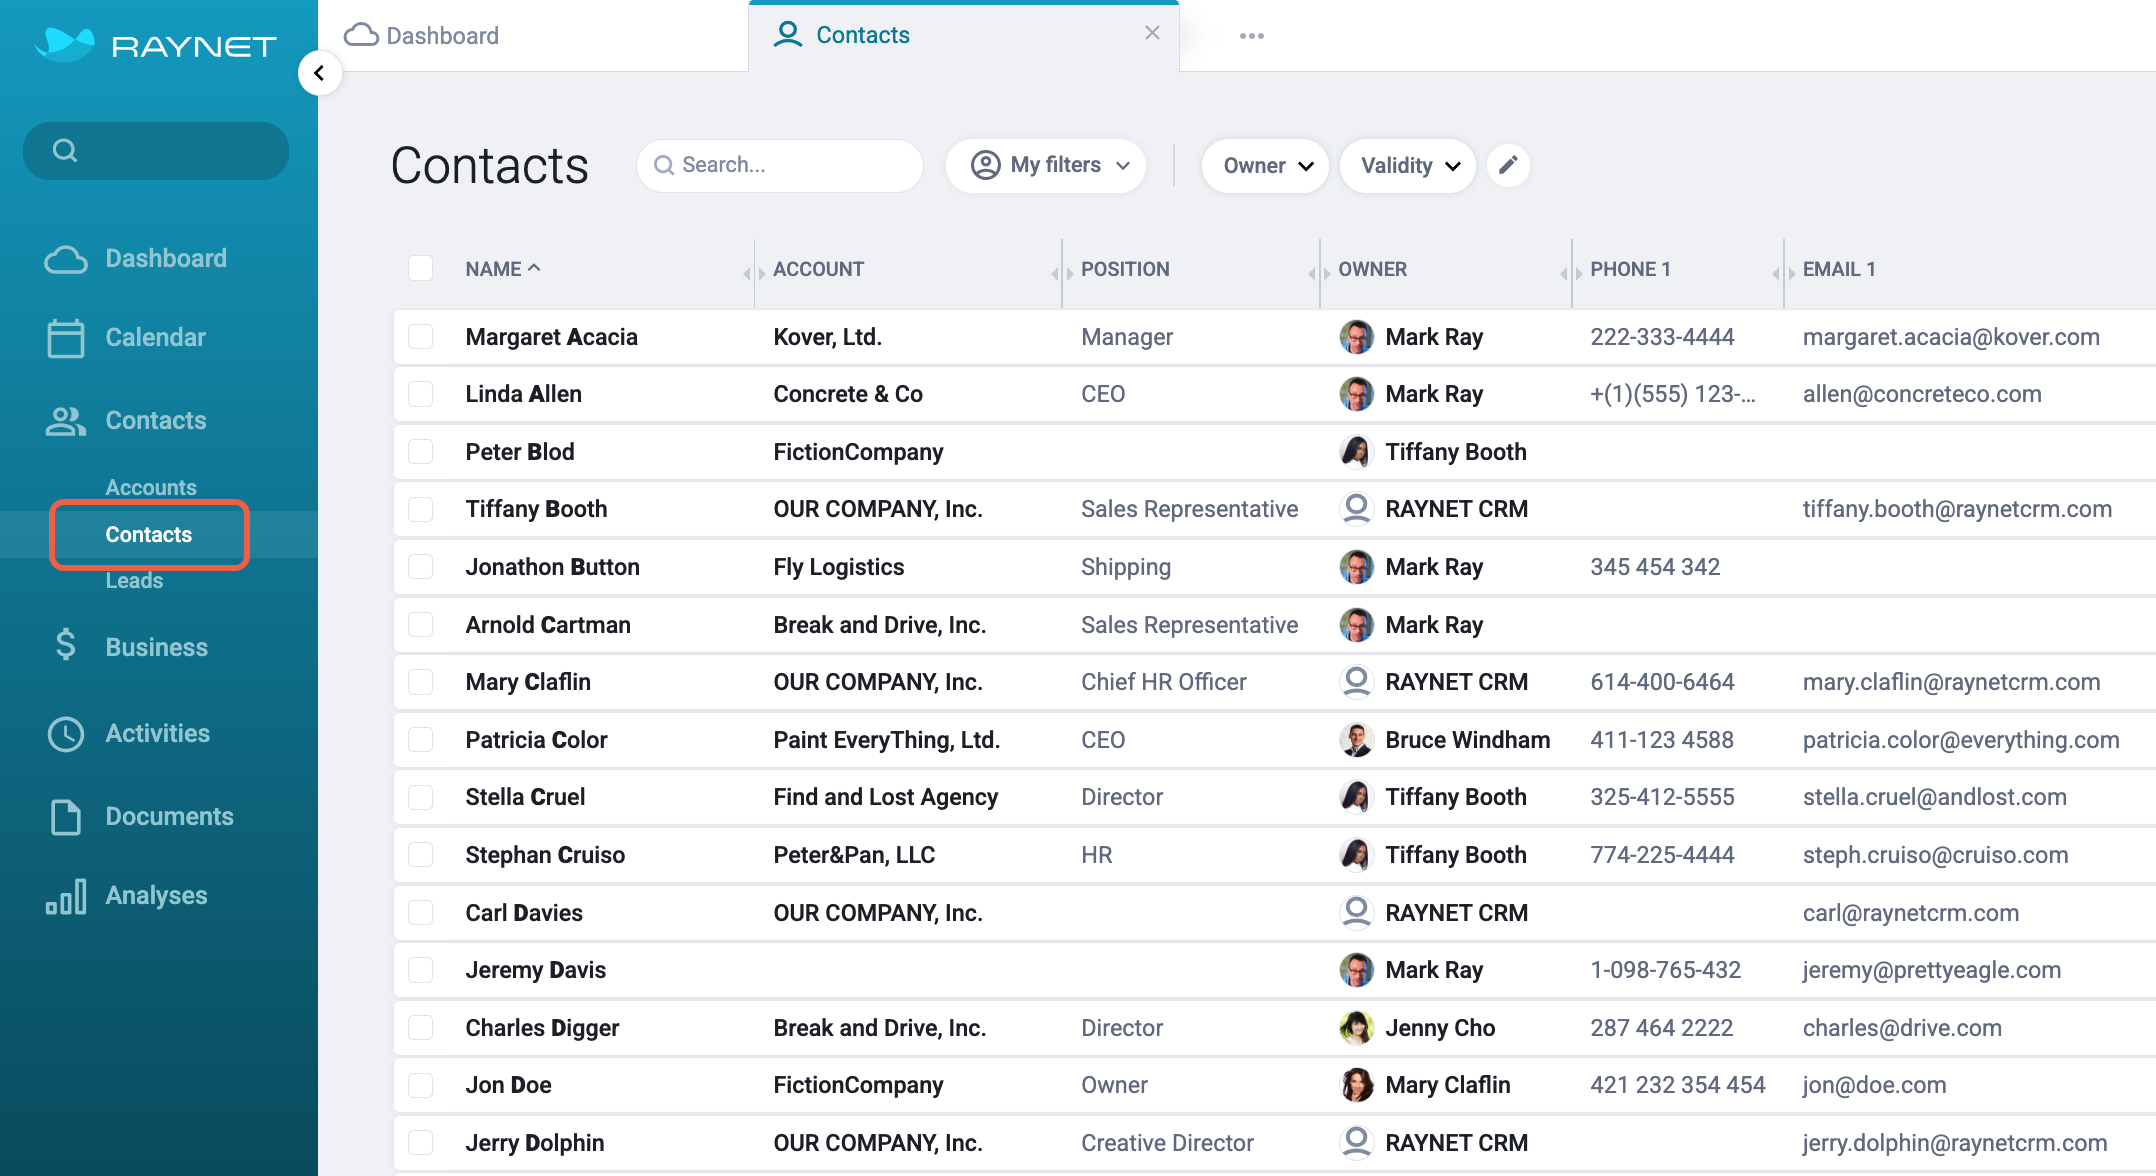Open Activities clock icon in sidebar
Viewport: 2156px width, 1176px height.
click(66, 734)
